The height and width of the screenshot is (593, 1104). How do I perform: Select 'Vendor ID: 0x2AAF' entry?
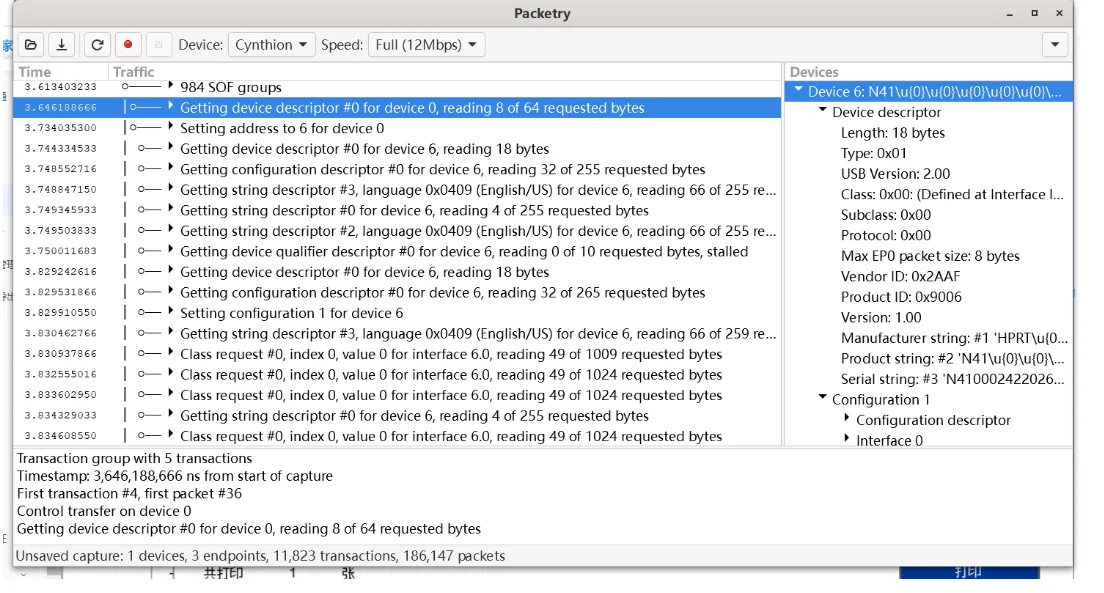[x=900, y=276]
